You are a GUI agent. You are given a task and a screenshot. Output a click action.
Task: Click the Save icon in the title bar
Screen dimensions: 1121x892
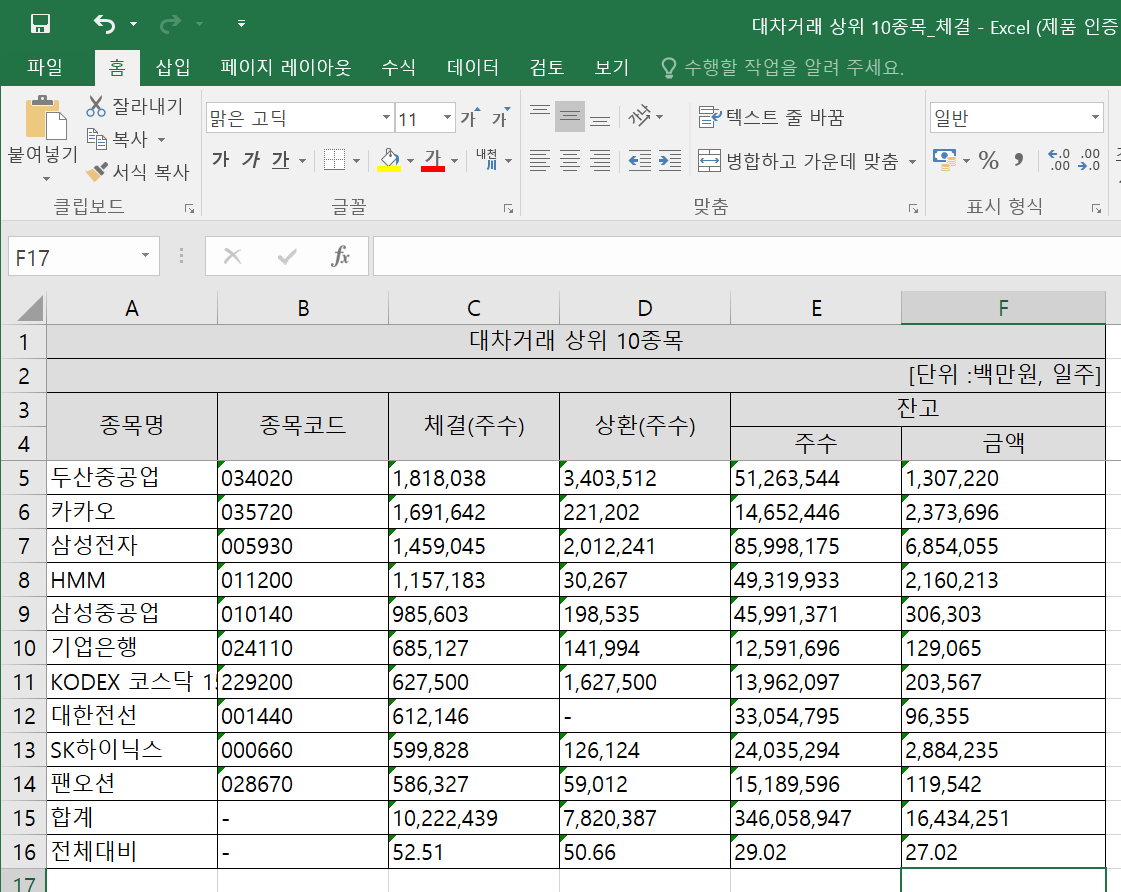[x=41, y=24]
